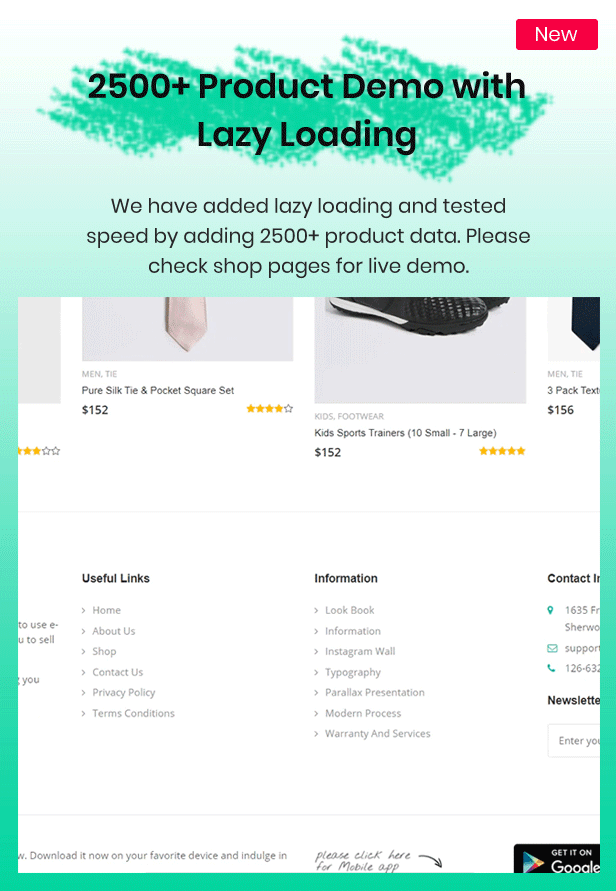Click the star rating under Pure Silk Tie
Image resolution: width=616 pixels, height=891 pixels.
(x=270, y=409)
